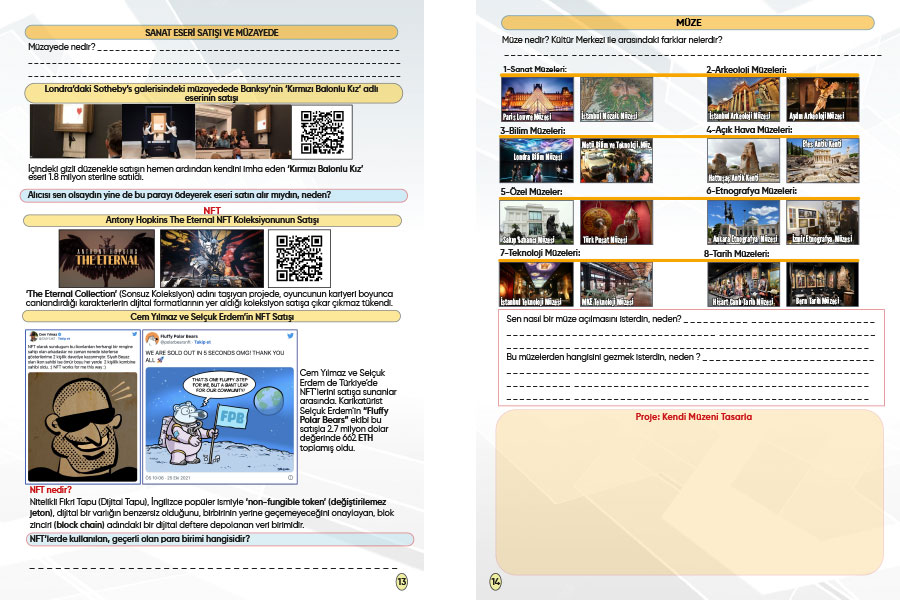
Task: Click page number 14 badge
Action: coord(495,582)
